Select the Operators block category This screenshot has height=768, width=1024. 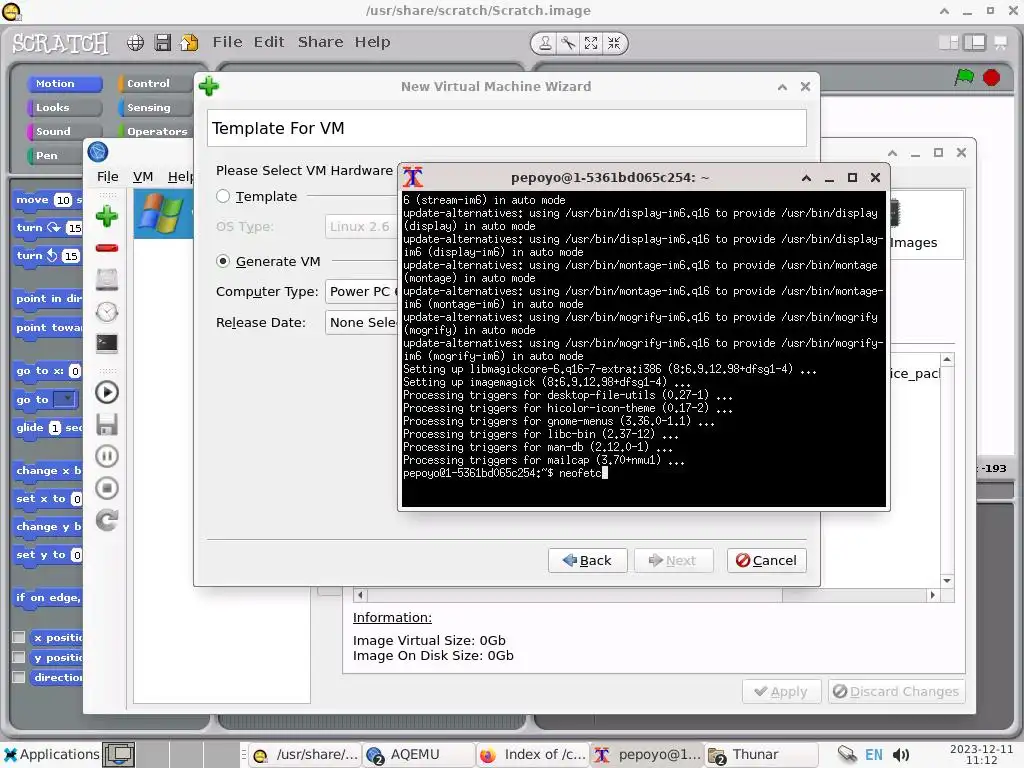click(x=155, y=131)
